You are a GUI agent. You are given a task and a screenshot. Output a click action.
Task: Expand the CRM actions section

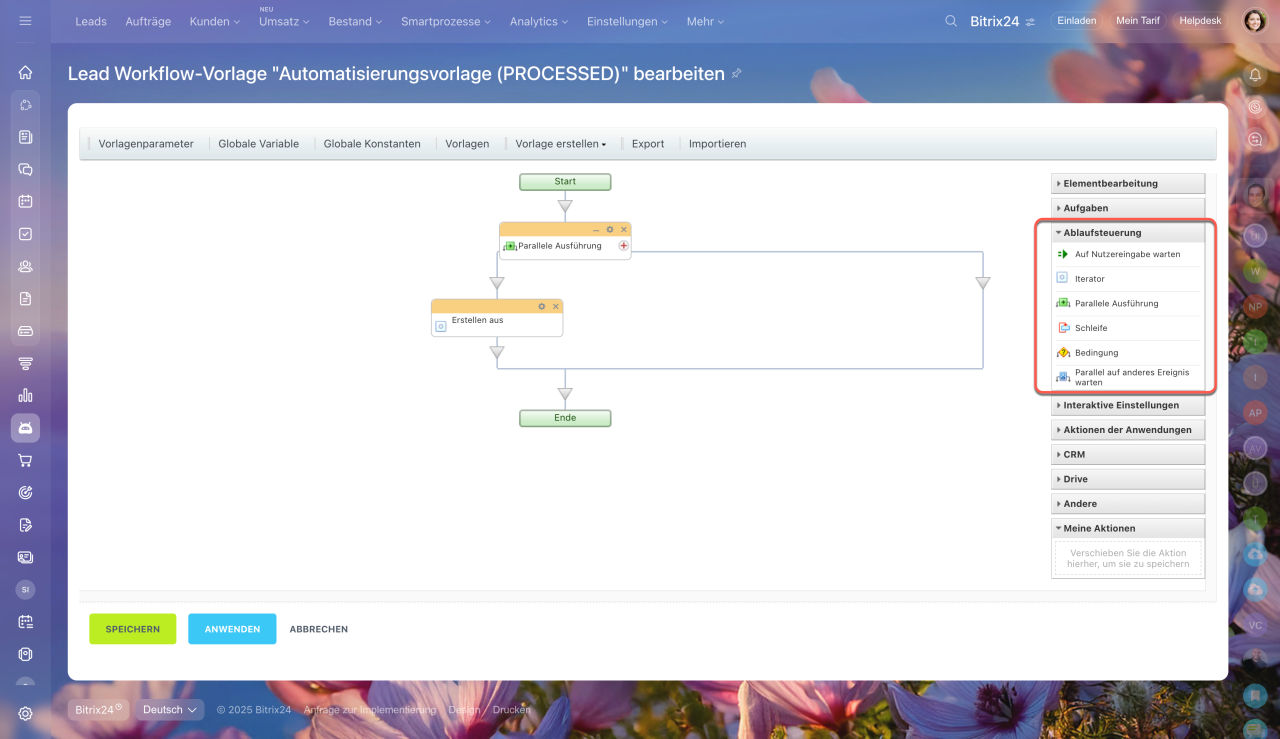pos(1128,454)
